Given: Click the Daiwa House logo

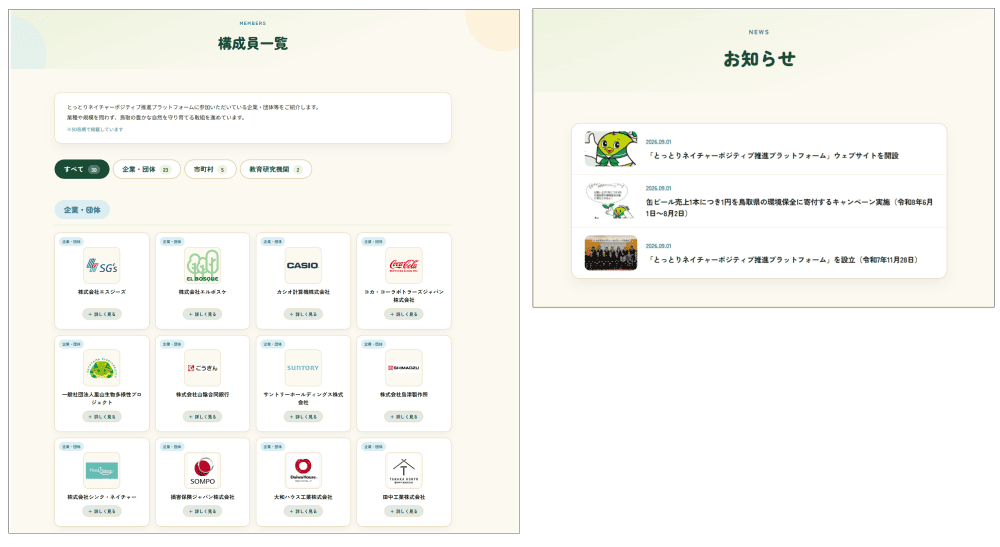Looking at the screenshot, I should click(x=303, y=470).
